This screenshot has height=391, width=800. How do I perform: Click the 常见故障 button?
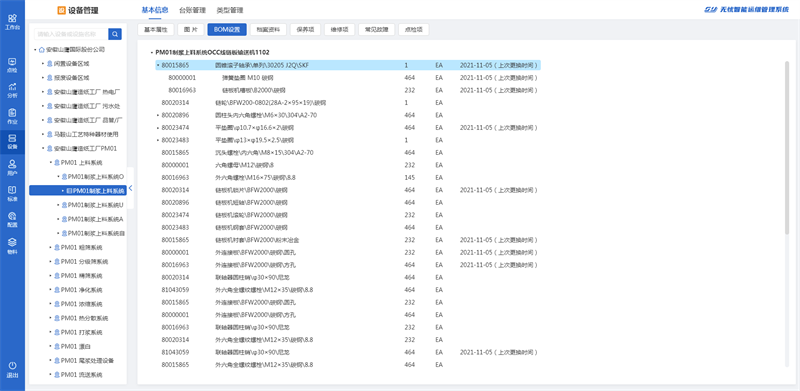tap(377, 30)
